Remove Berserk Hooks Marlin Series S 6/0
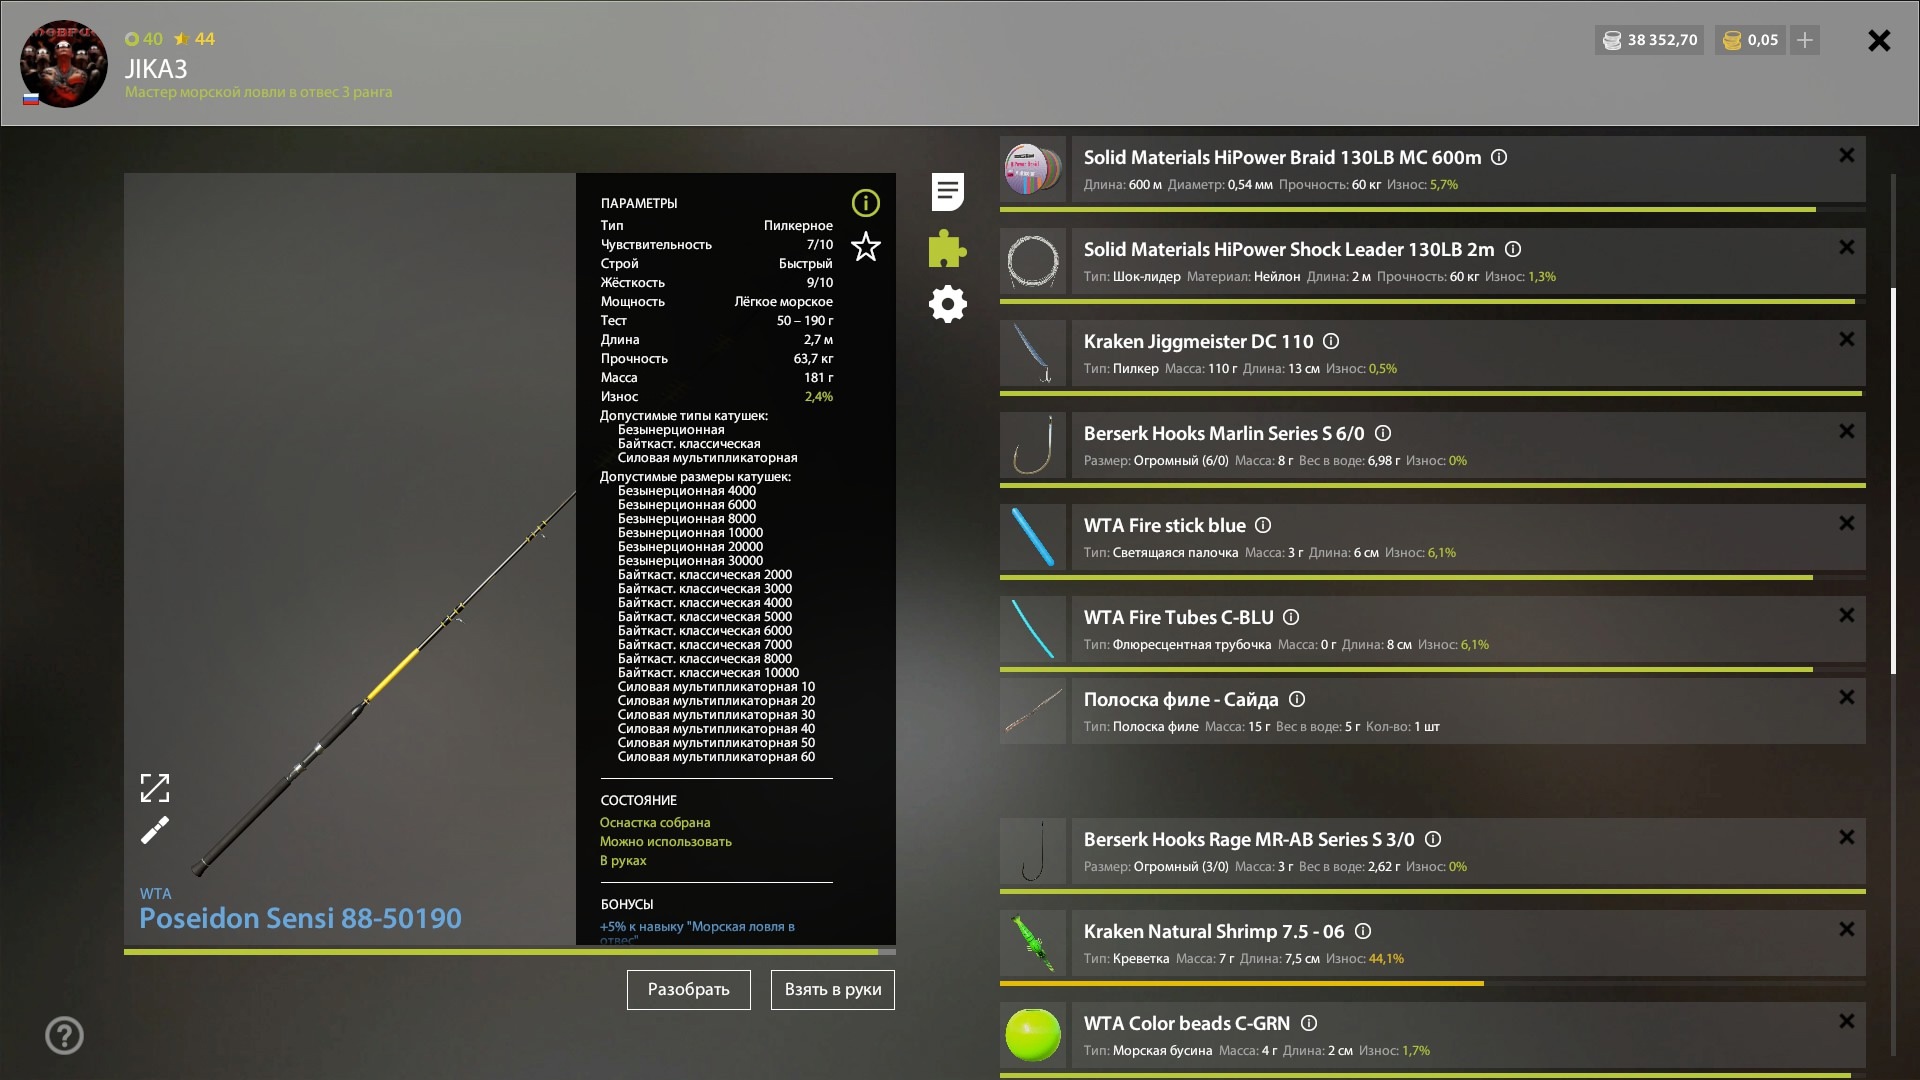The image size is (1920, 1080). pos(1846,431)
